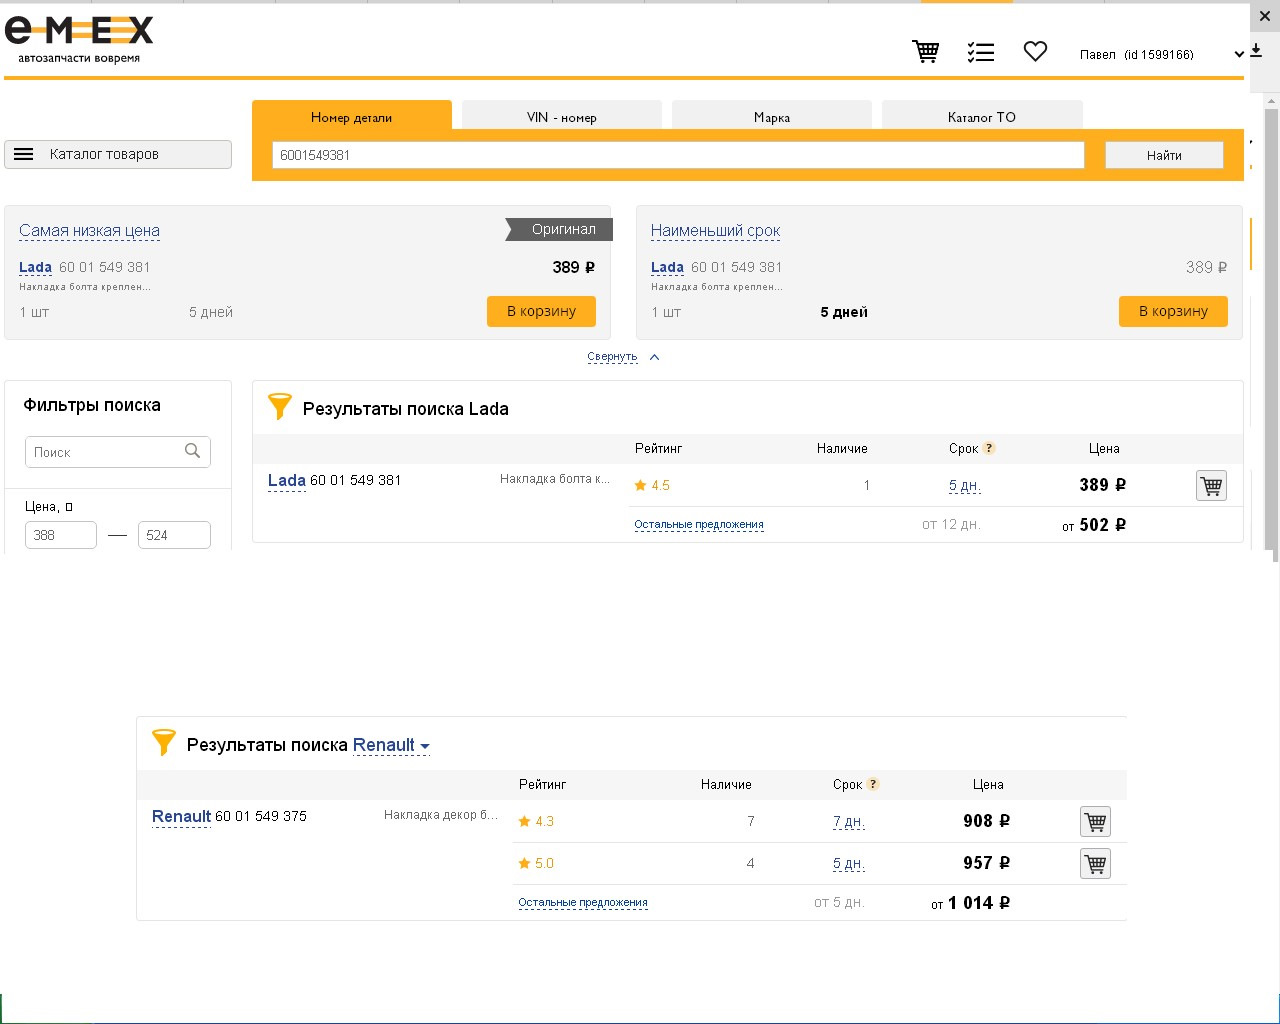
Task: Open the Renault brand dropdown
Action: tap(391, 745)
